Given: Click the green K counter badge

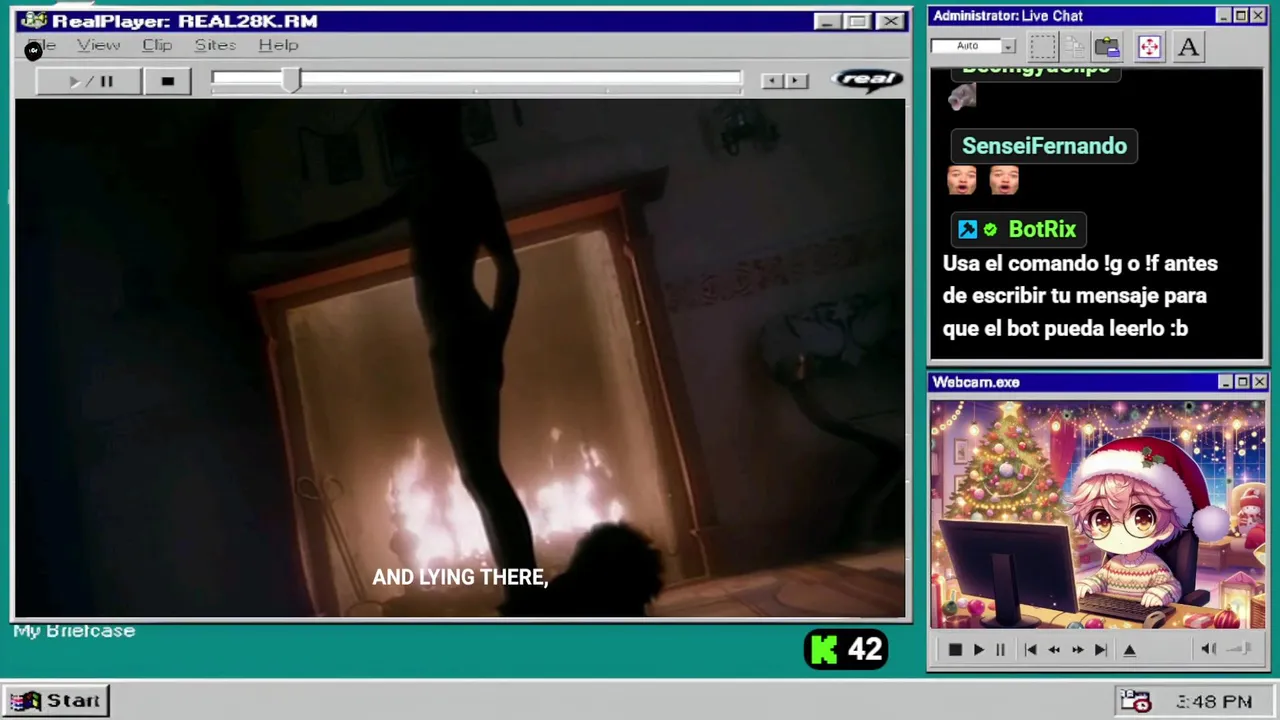Looking at the screenshot, I should 846,650.
